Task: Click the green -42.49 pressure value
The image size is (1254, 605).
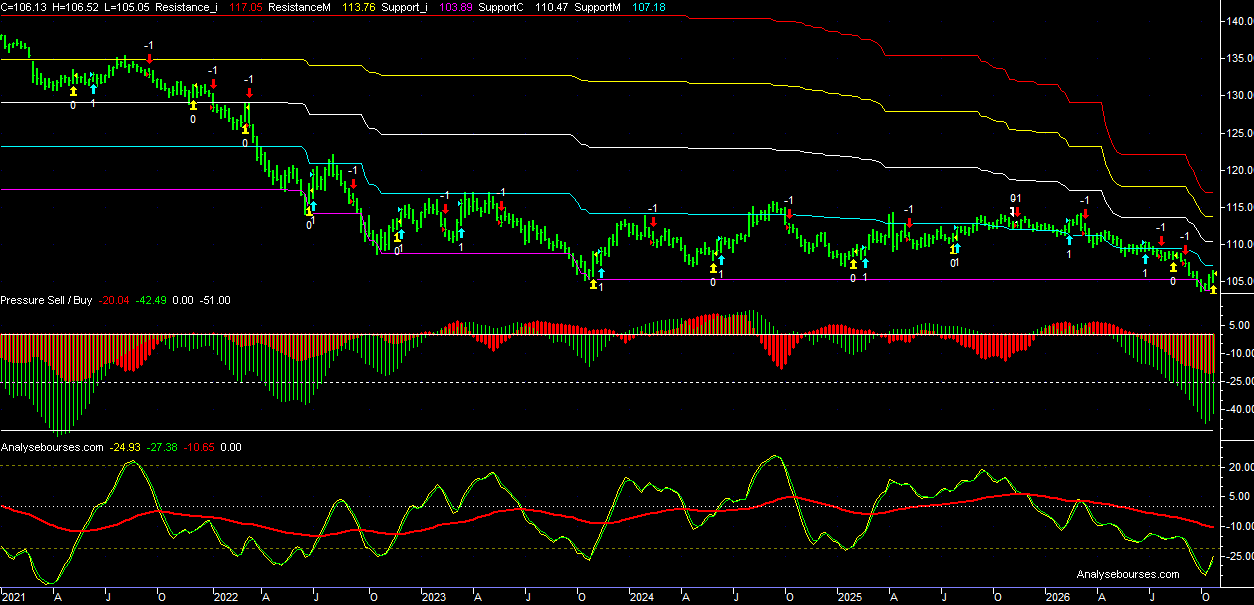Action: pos(152,300)
